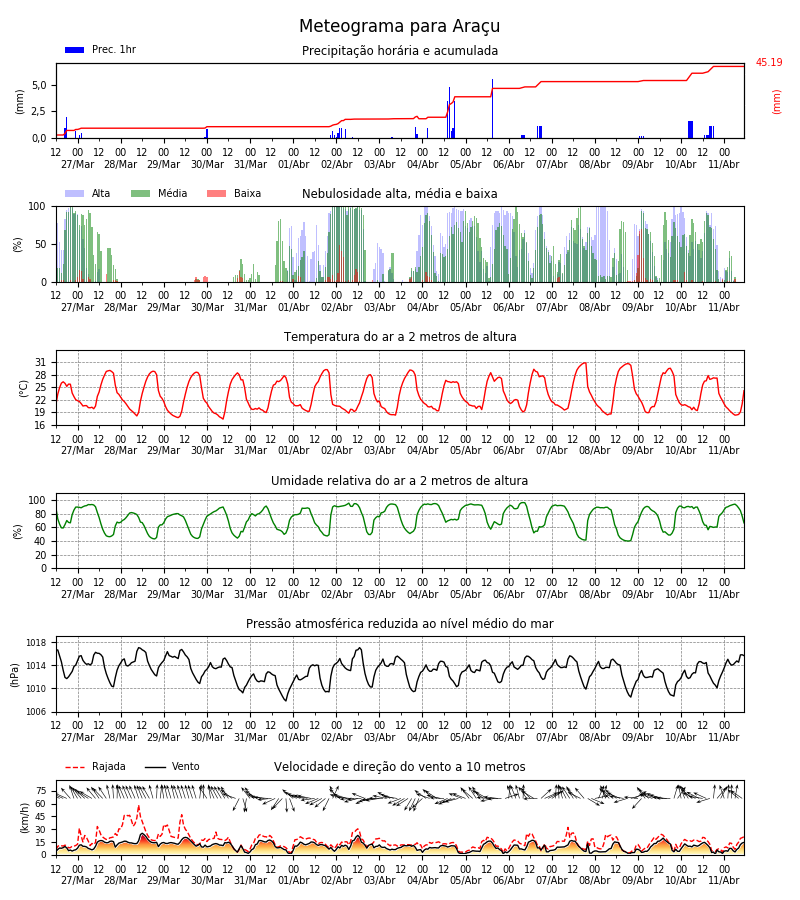Click Velocidade e direção do vento title
The width and height of the screenshot is (800, 900).
tap(399, 767)
